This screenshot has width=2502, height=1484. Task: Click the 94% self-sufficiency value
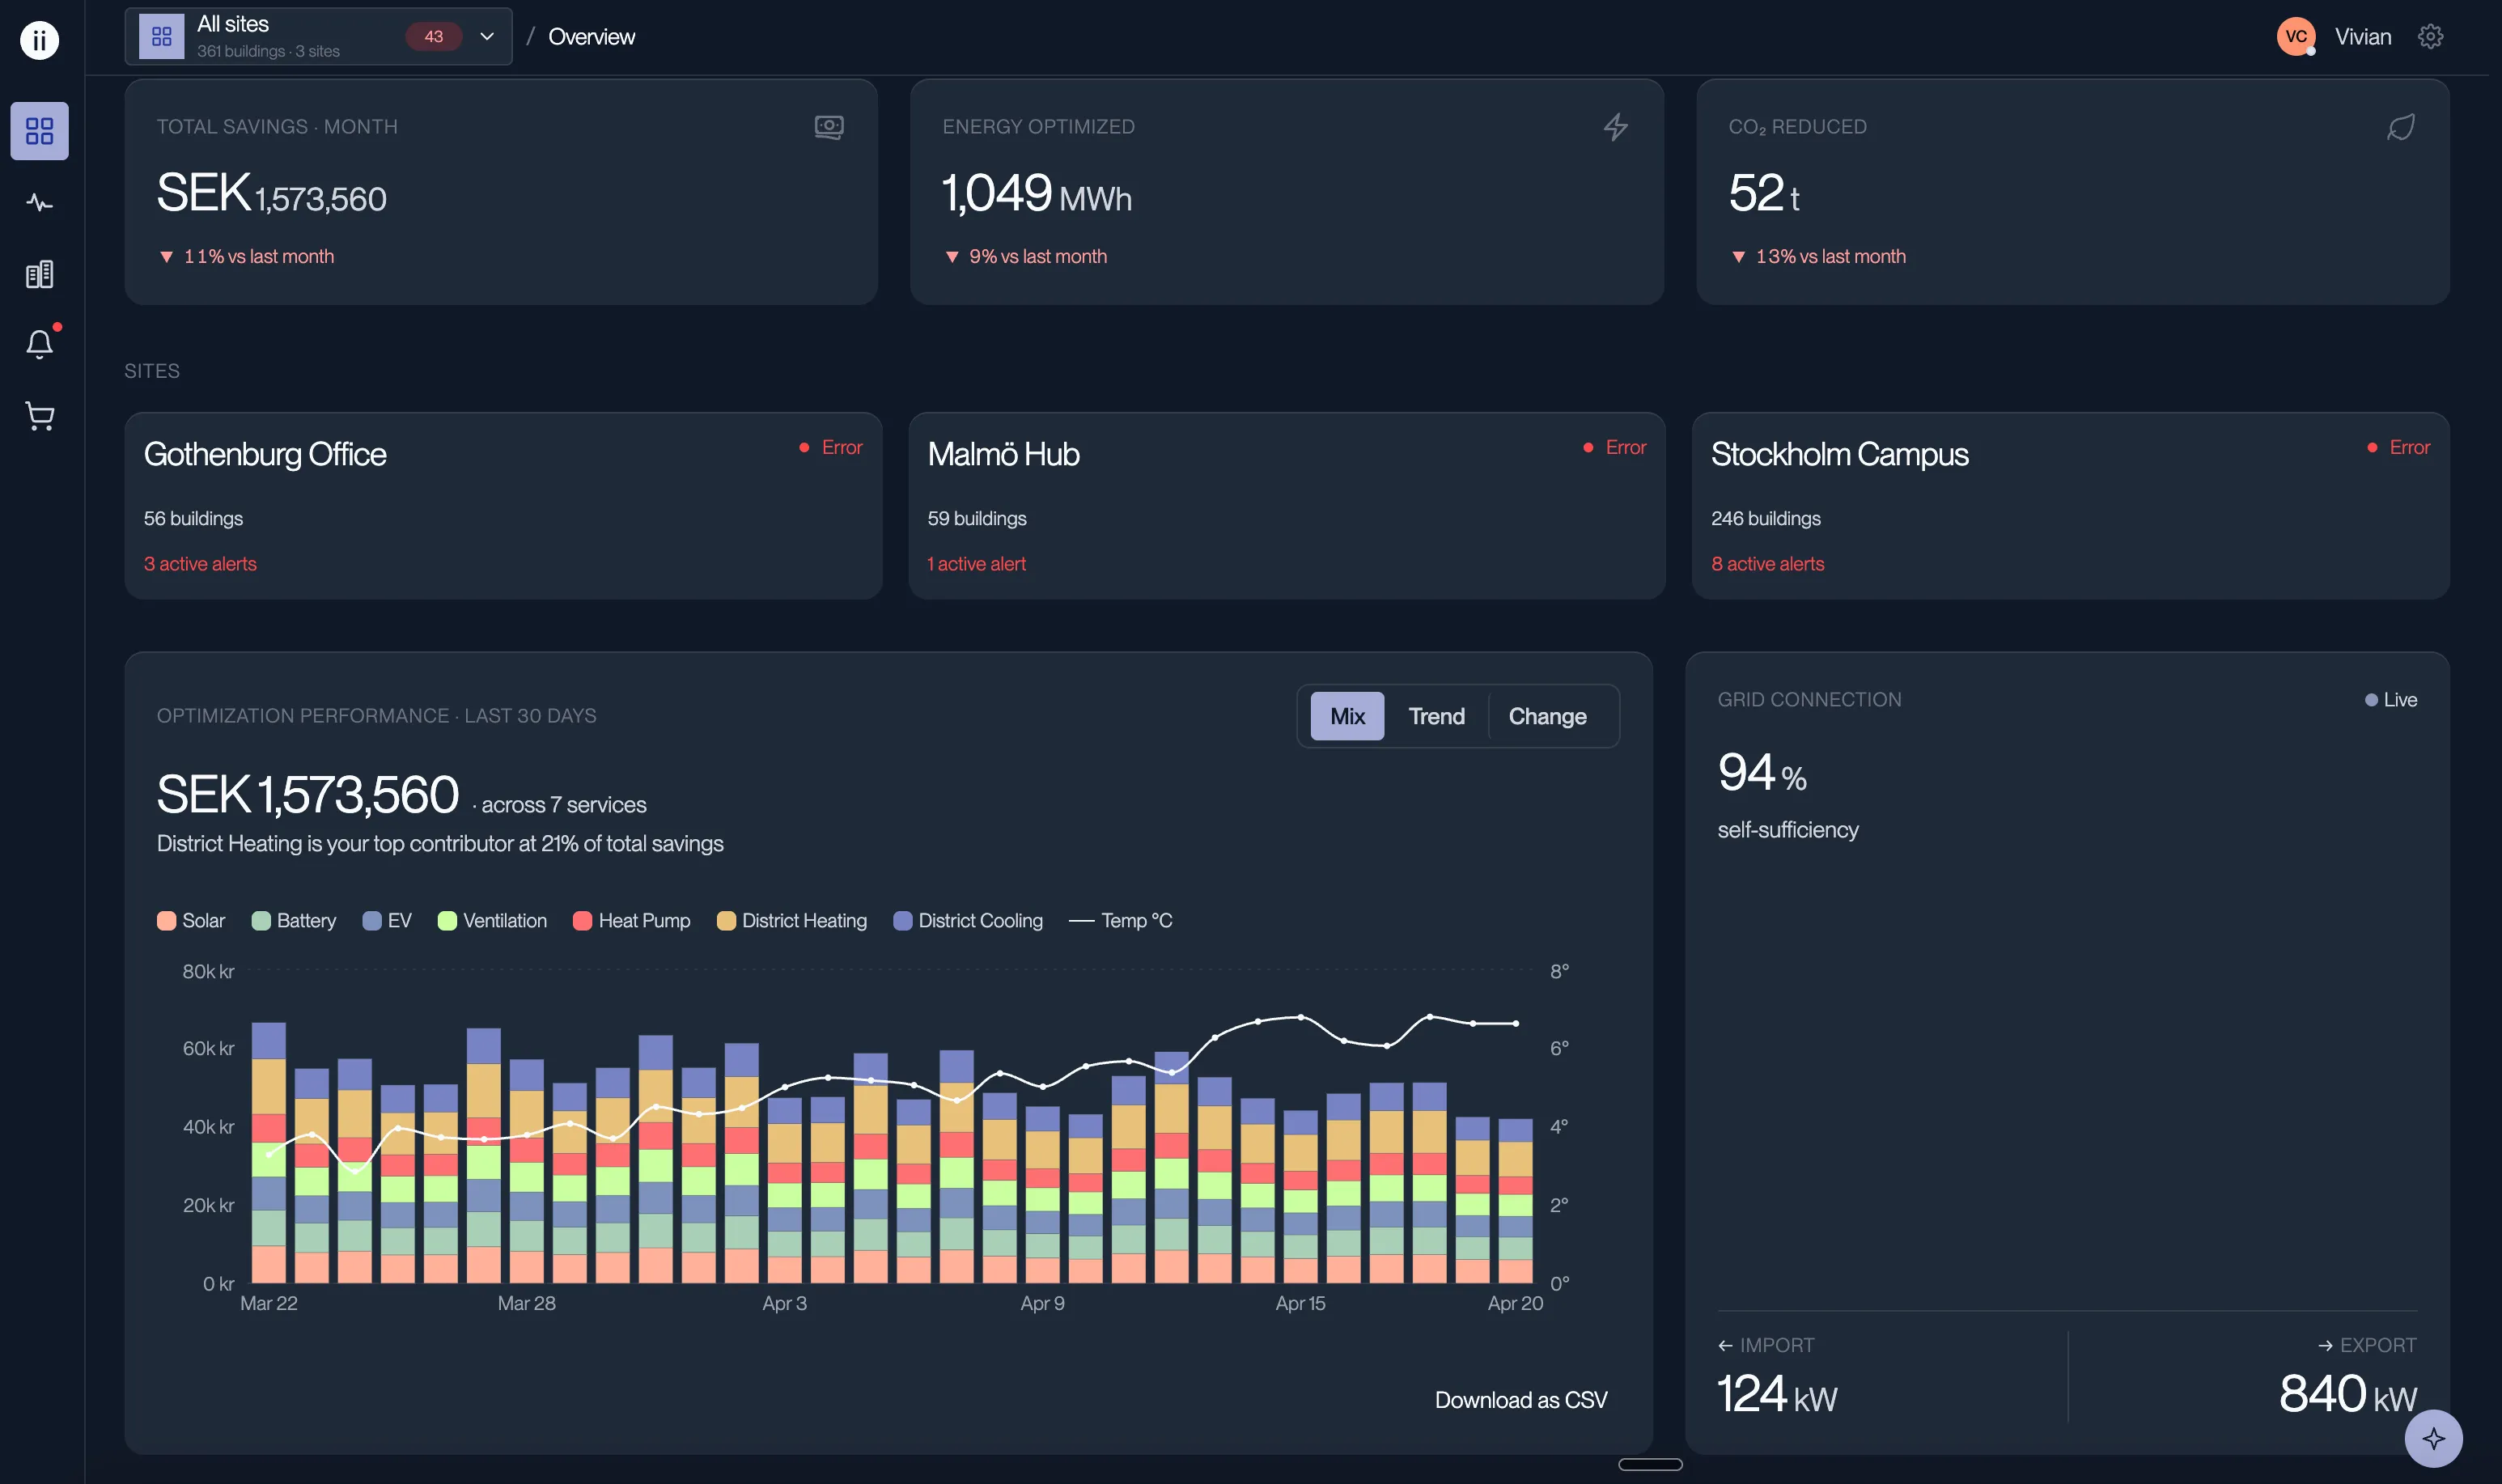point(1762,773)
